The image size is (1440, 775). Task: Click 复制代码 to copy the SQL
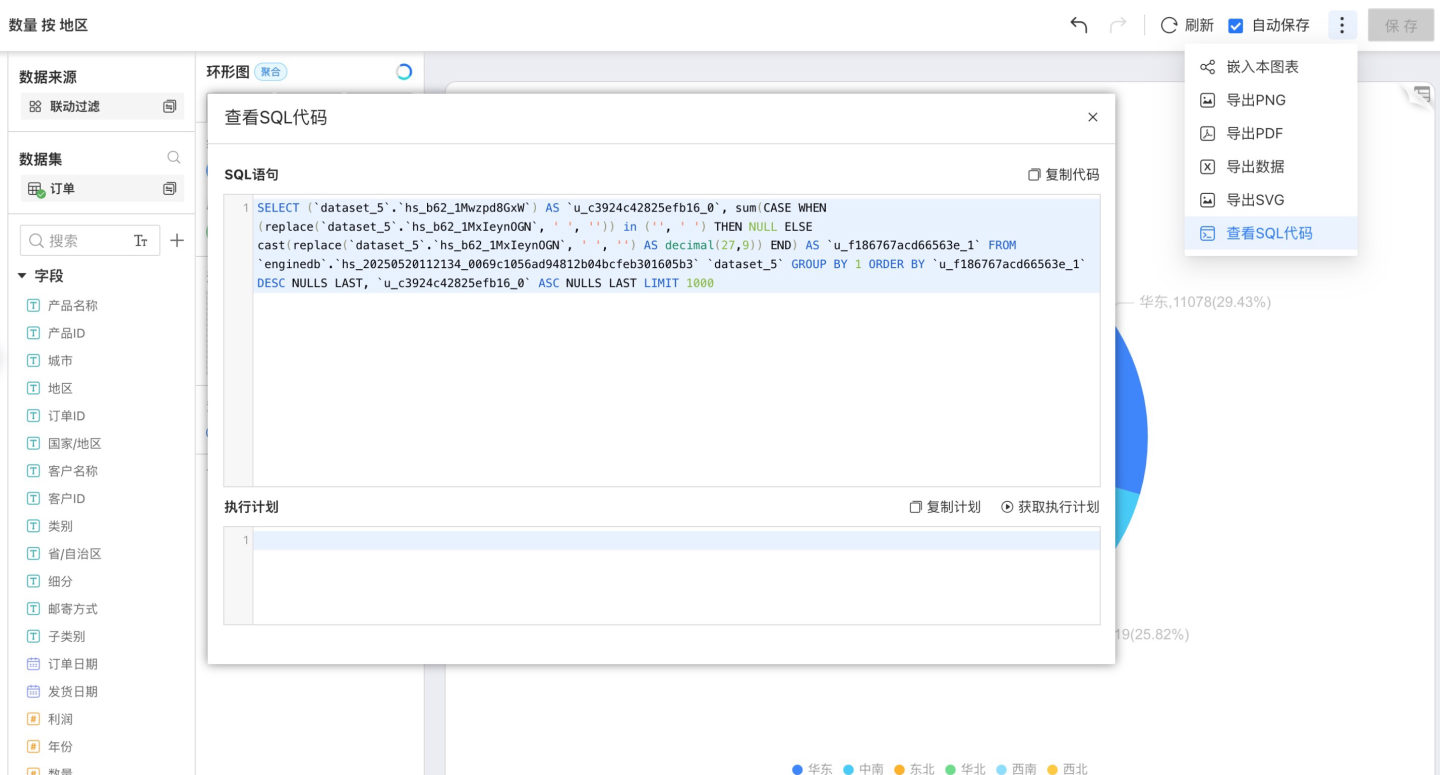pos(1063,175)
